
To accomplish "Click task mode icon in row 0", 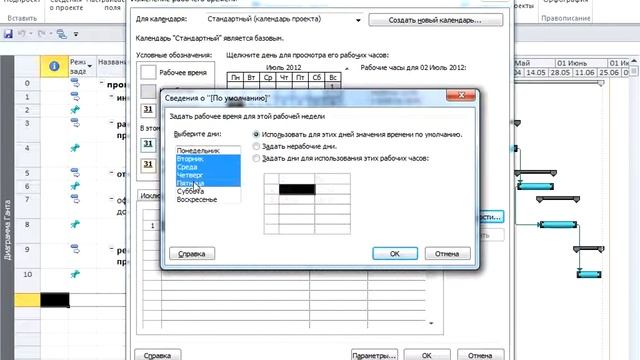I will click(75, 83).
